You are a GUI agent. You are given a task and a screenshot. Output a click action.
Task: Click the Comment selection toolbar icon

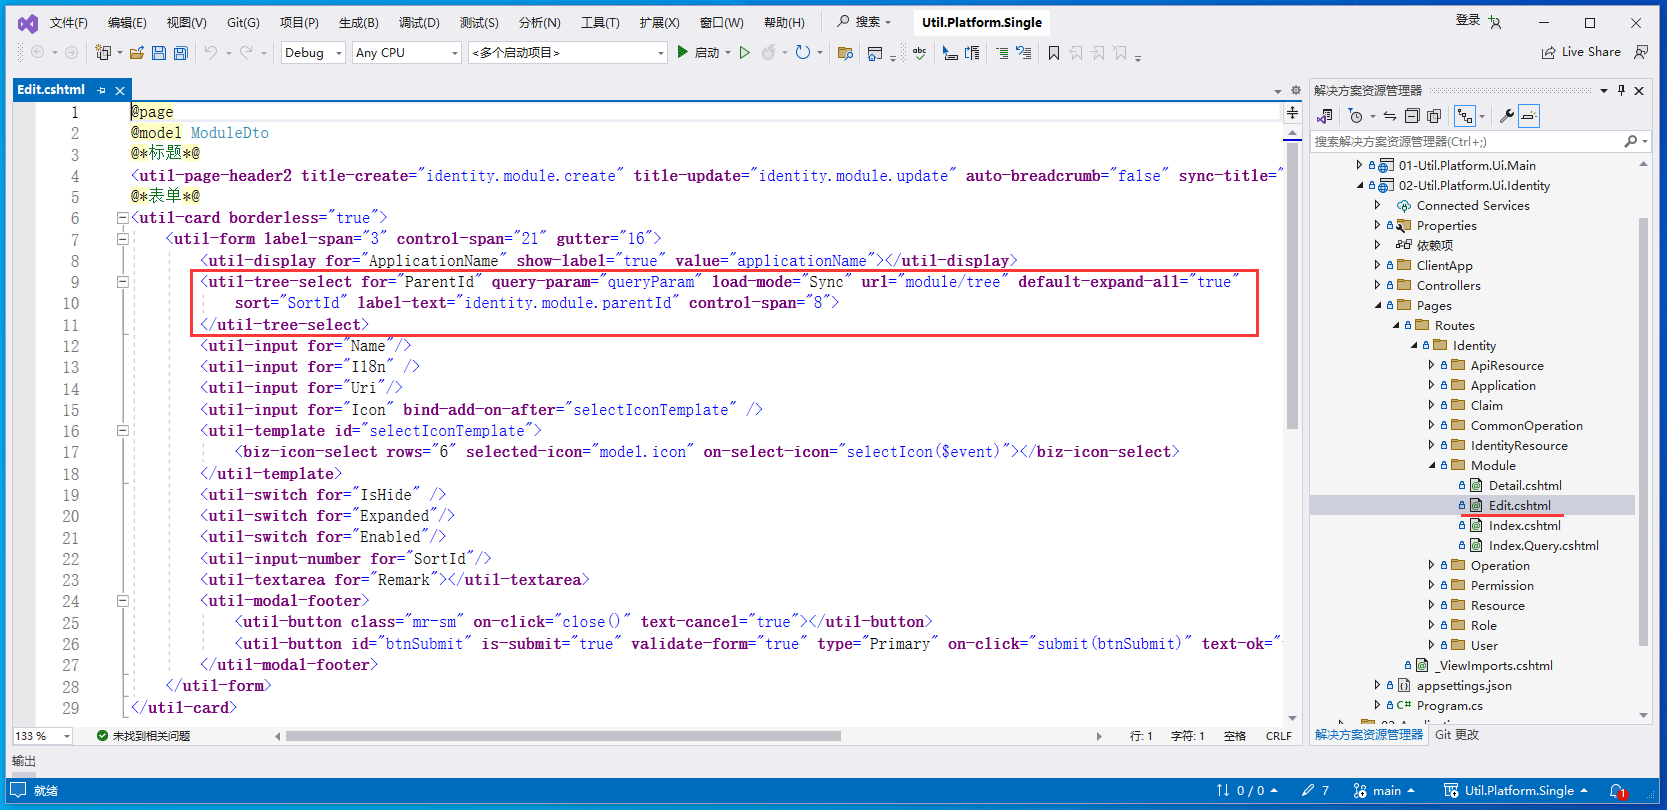[x=1002, y=53]
